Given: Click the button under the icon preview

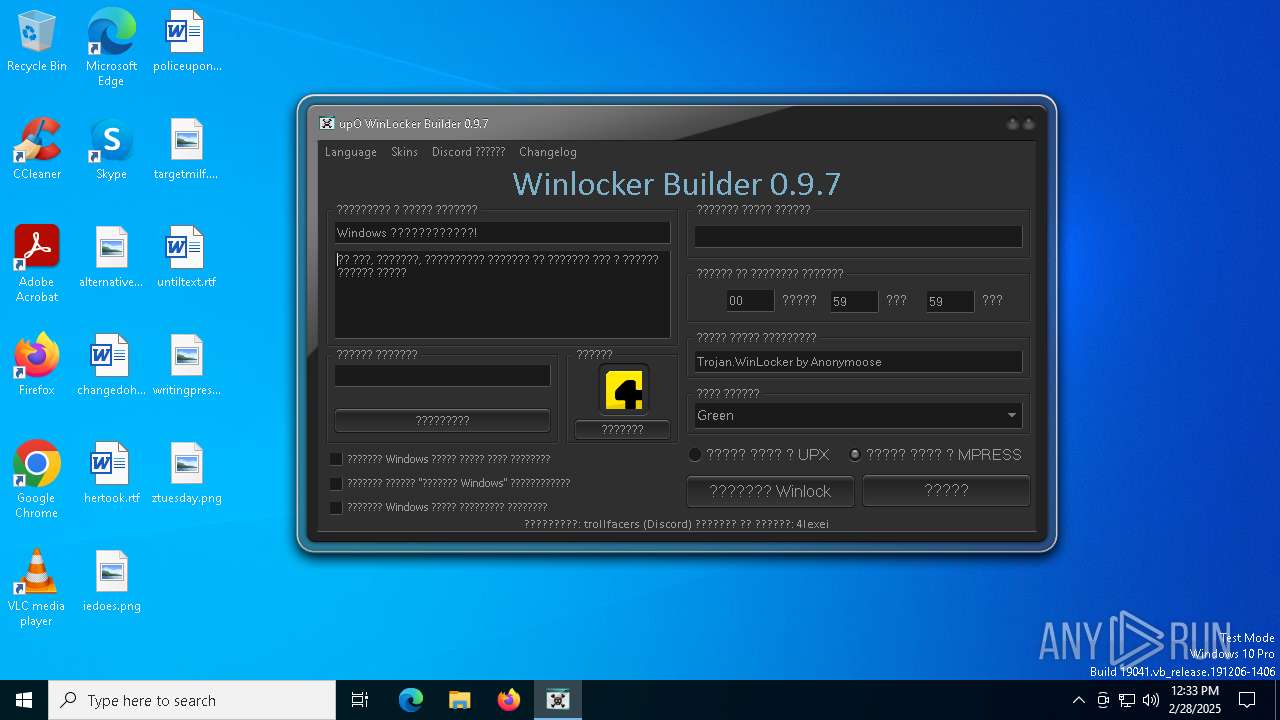Looking at the screenshot, I should coord(622,430).
